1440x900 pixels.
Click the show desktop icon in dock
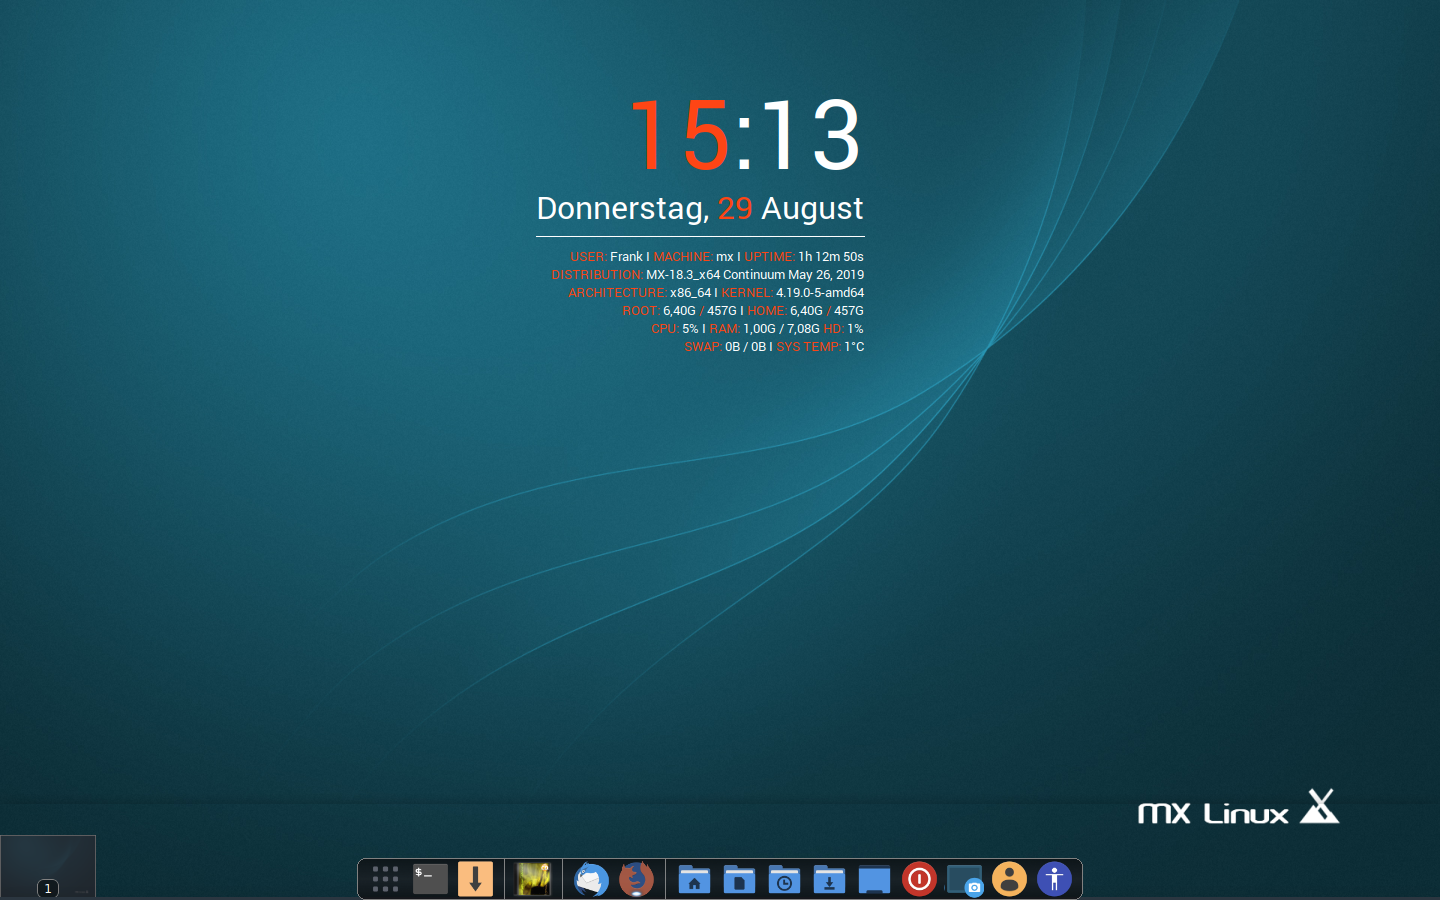874,879
